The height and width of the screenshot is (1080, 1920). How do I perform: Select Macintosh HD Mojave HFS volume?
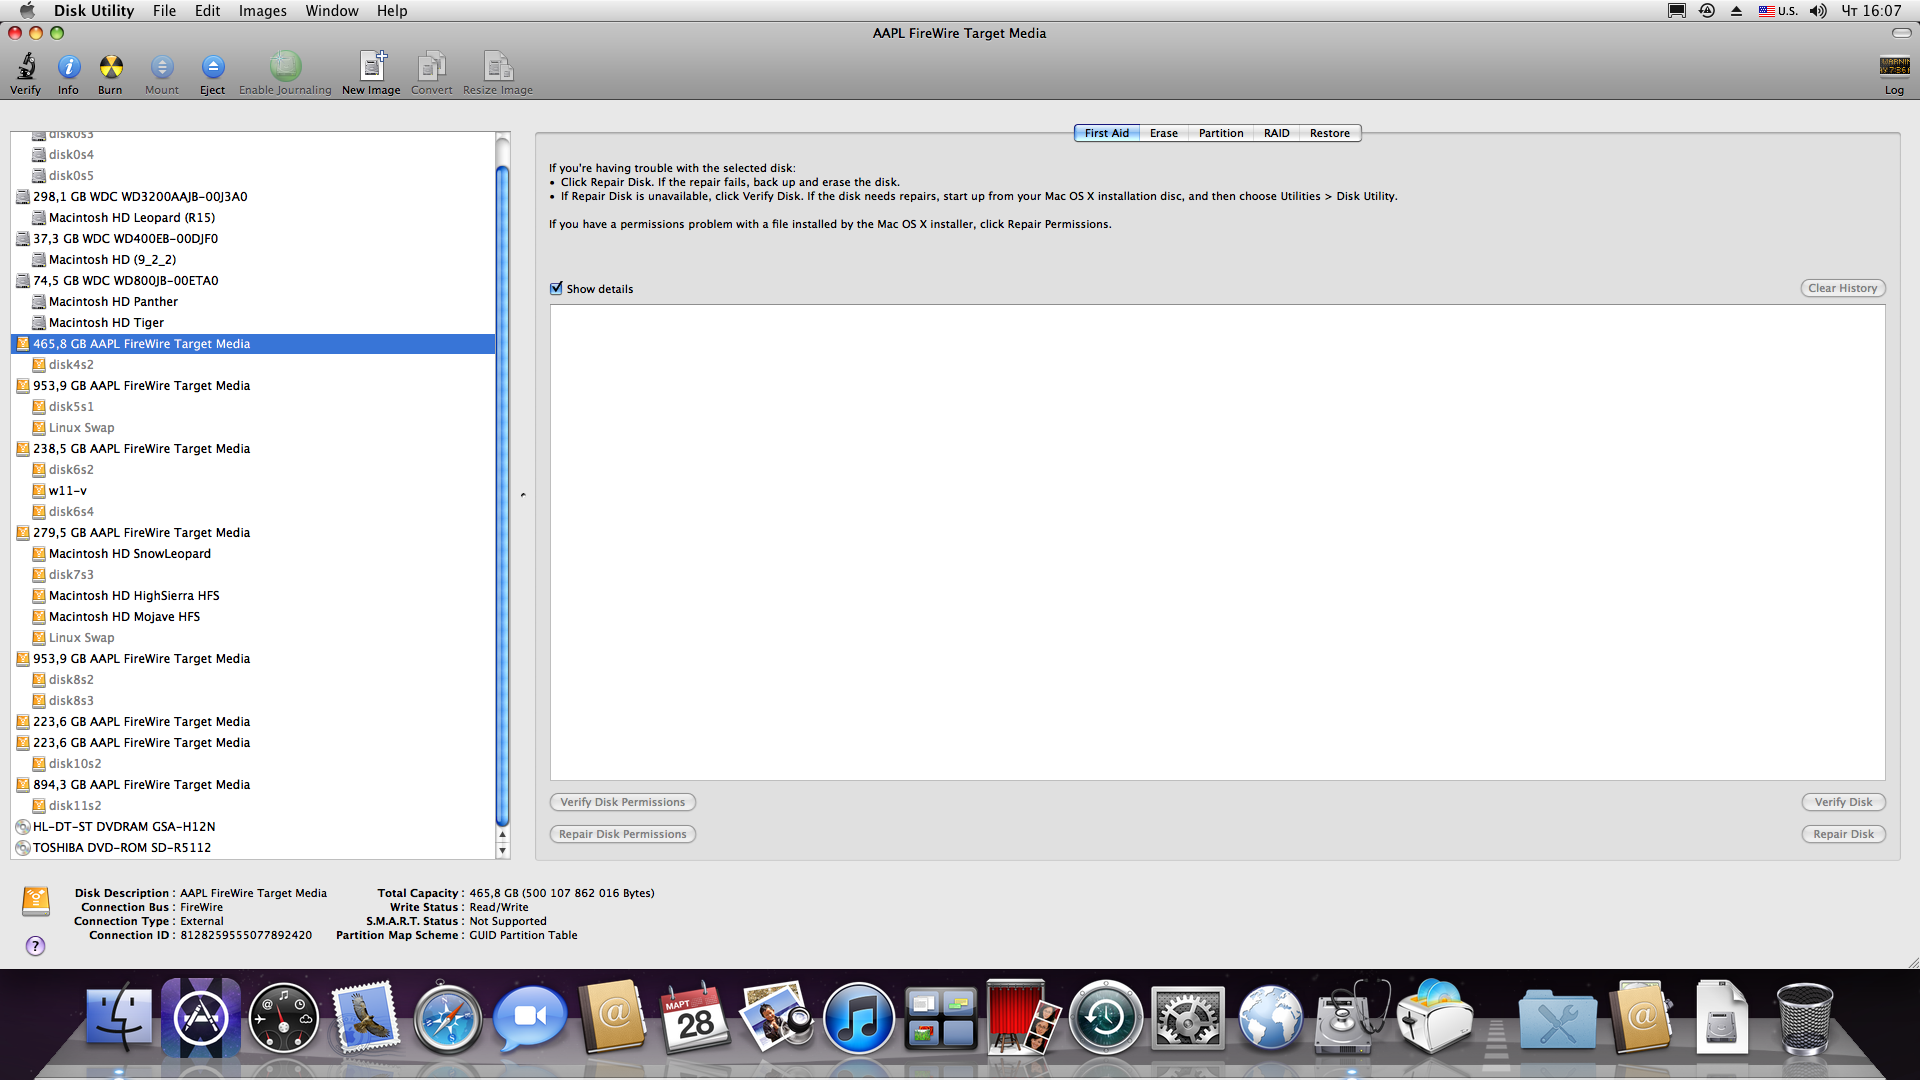click(124, 617)
